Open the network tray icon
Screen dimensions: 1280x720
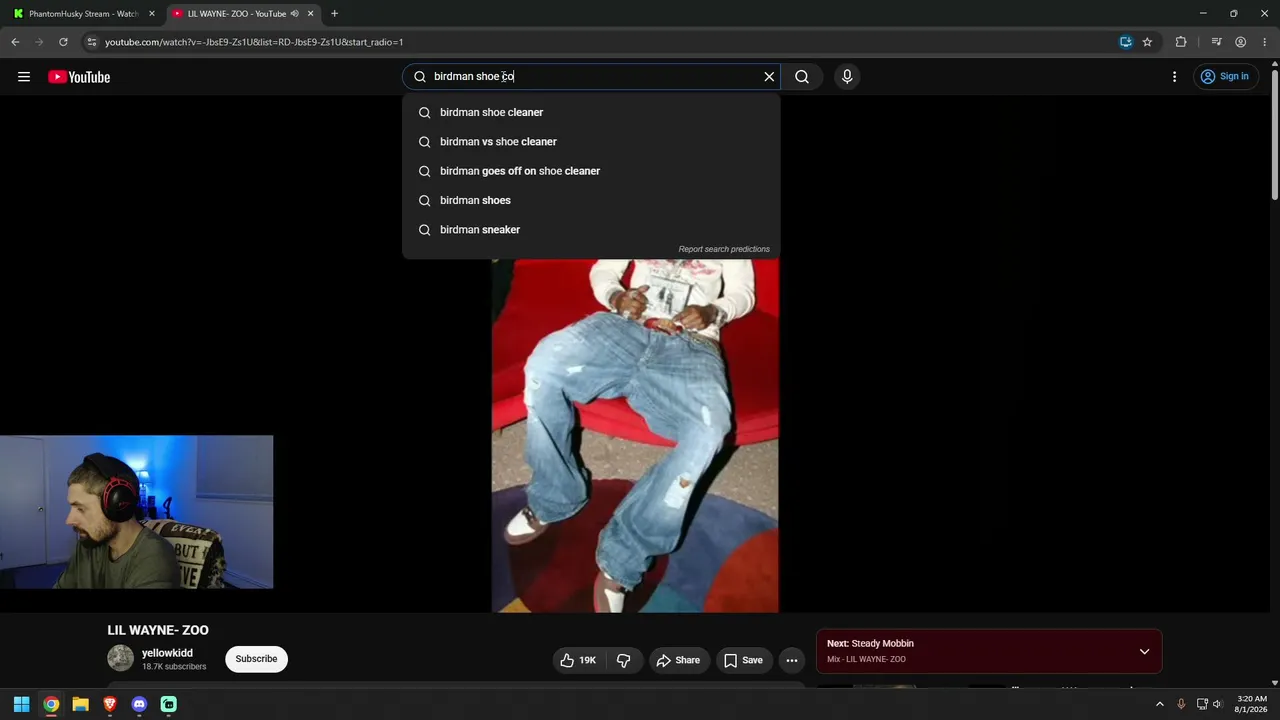(1202, 704)
